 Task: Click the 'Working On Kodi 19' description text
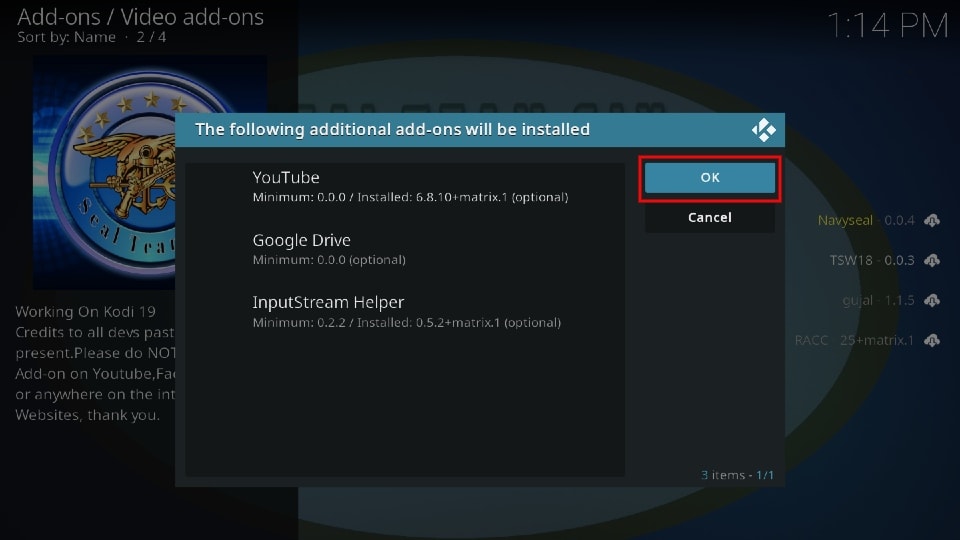pyautogui.click(x=85, y=312)
